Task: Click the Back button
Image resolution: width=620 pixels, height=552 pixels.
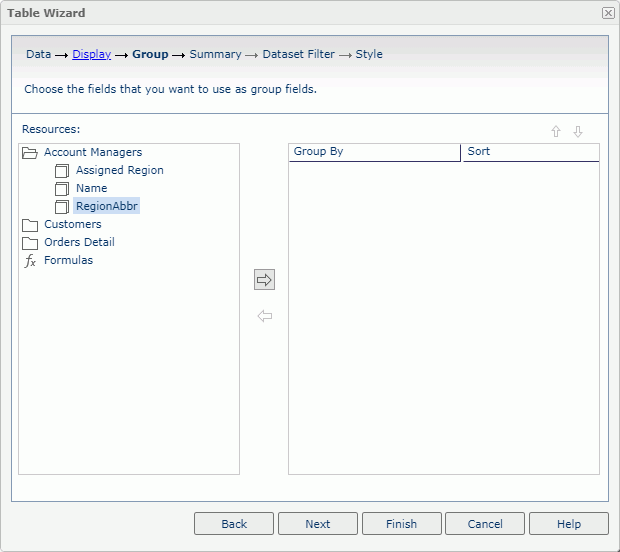Action: point(234,524)
